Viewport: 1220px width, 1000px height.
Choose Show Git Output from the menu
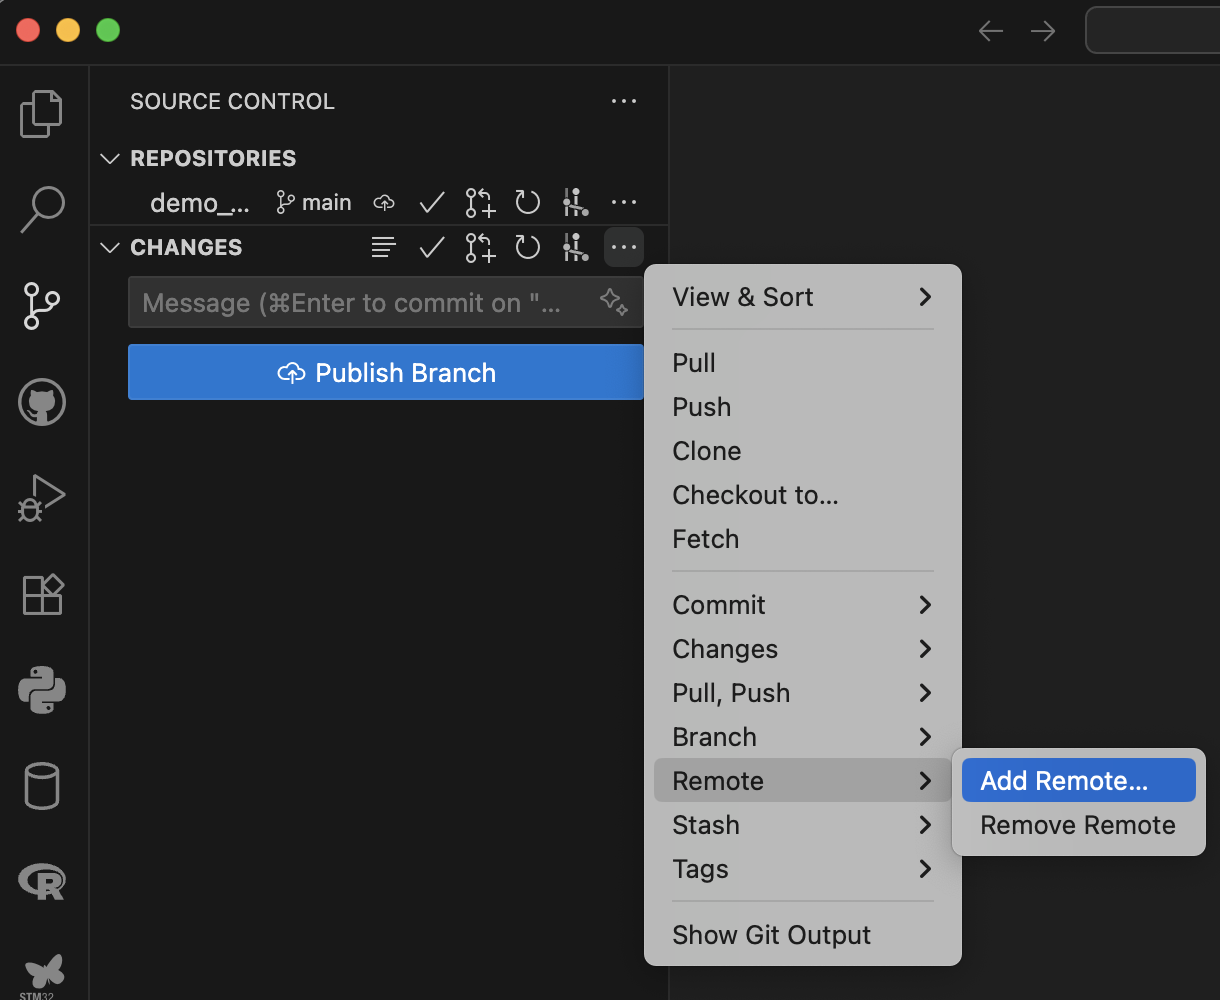(x=771, y=935)
